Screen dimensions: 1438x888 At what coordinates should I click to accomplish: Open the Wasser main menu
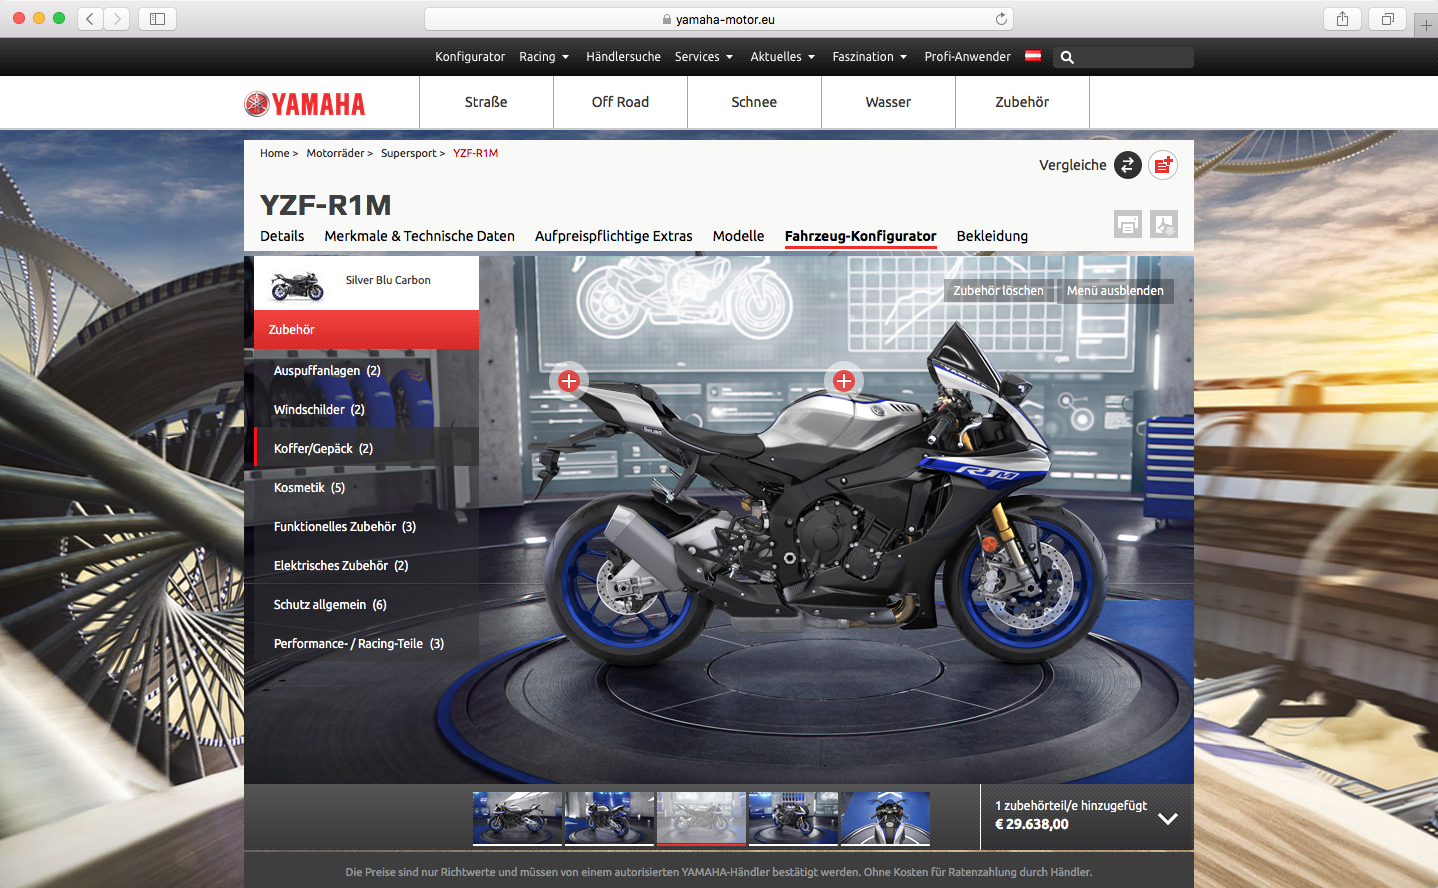coord(888,102)
